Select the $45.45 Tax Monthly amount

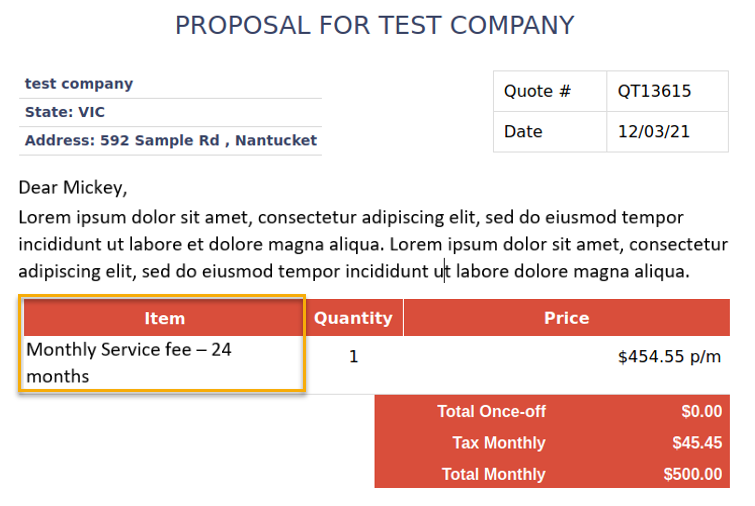point(696,443)
